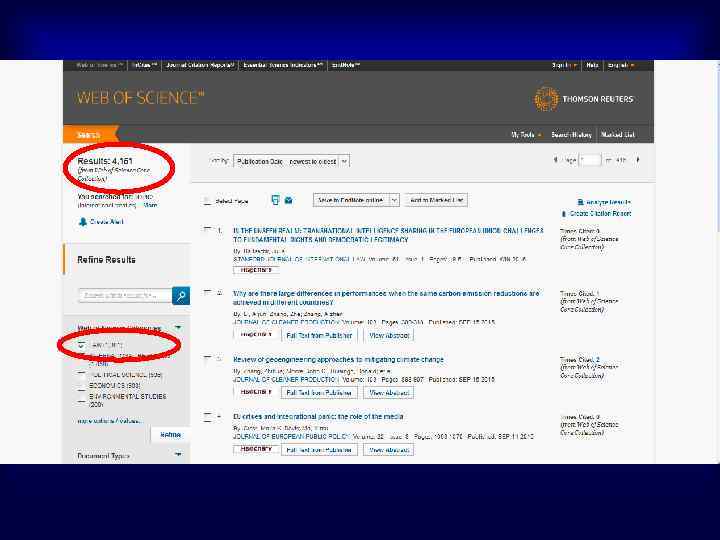Tick the checkbox for result 2

[x=208, y=292]
